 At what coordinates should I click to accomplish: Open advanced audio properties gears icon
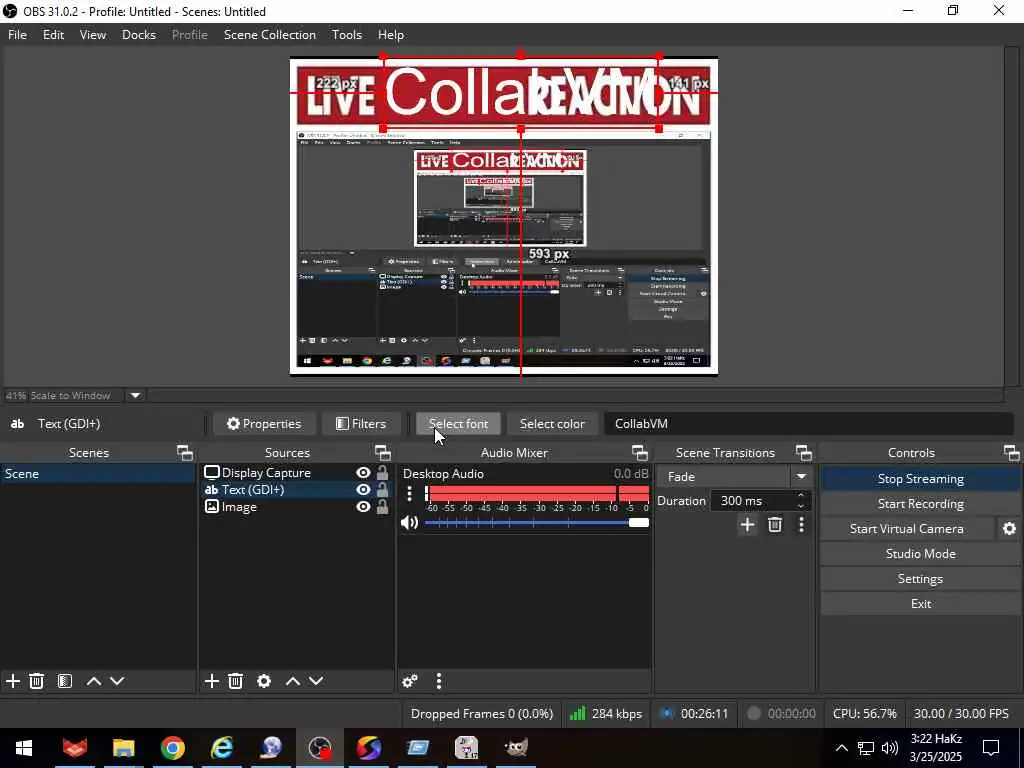[x=409, y=681]
